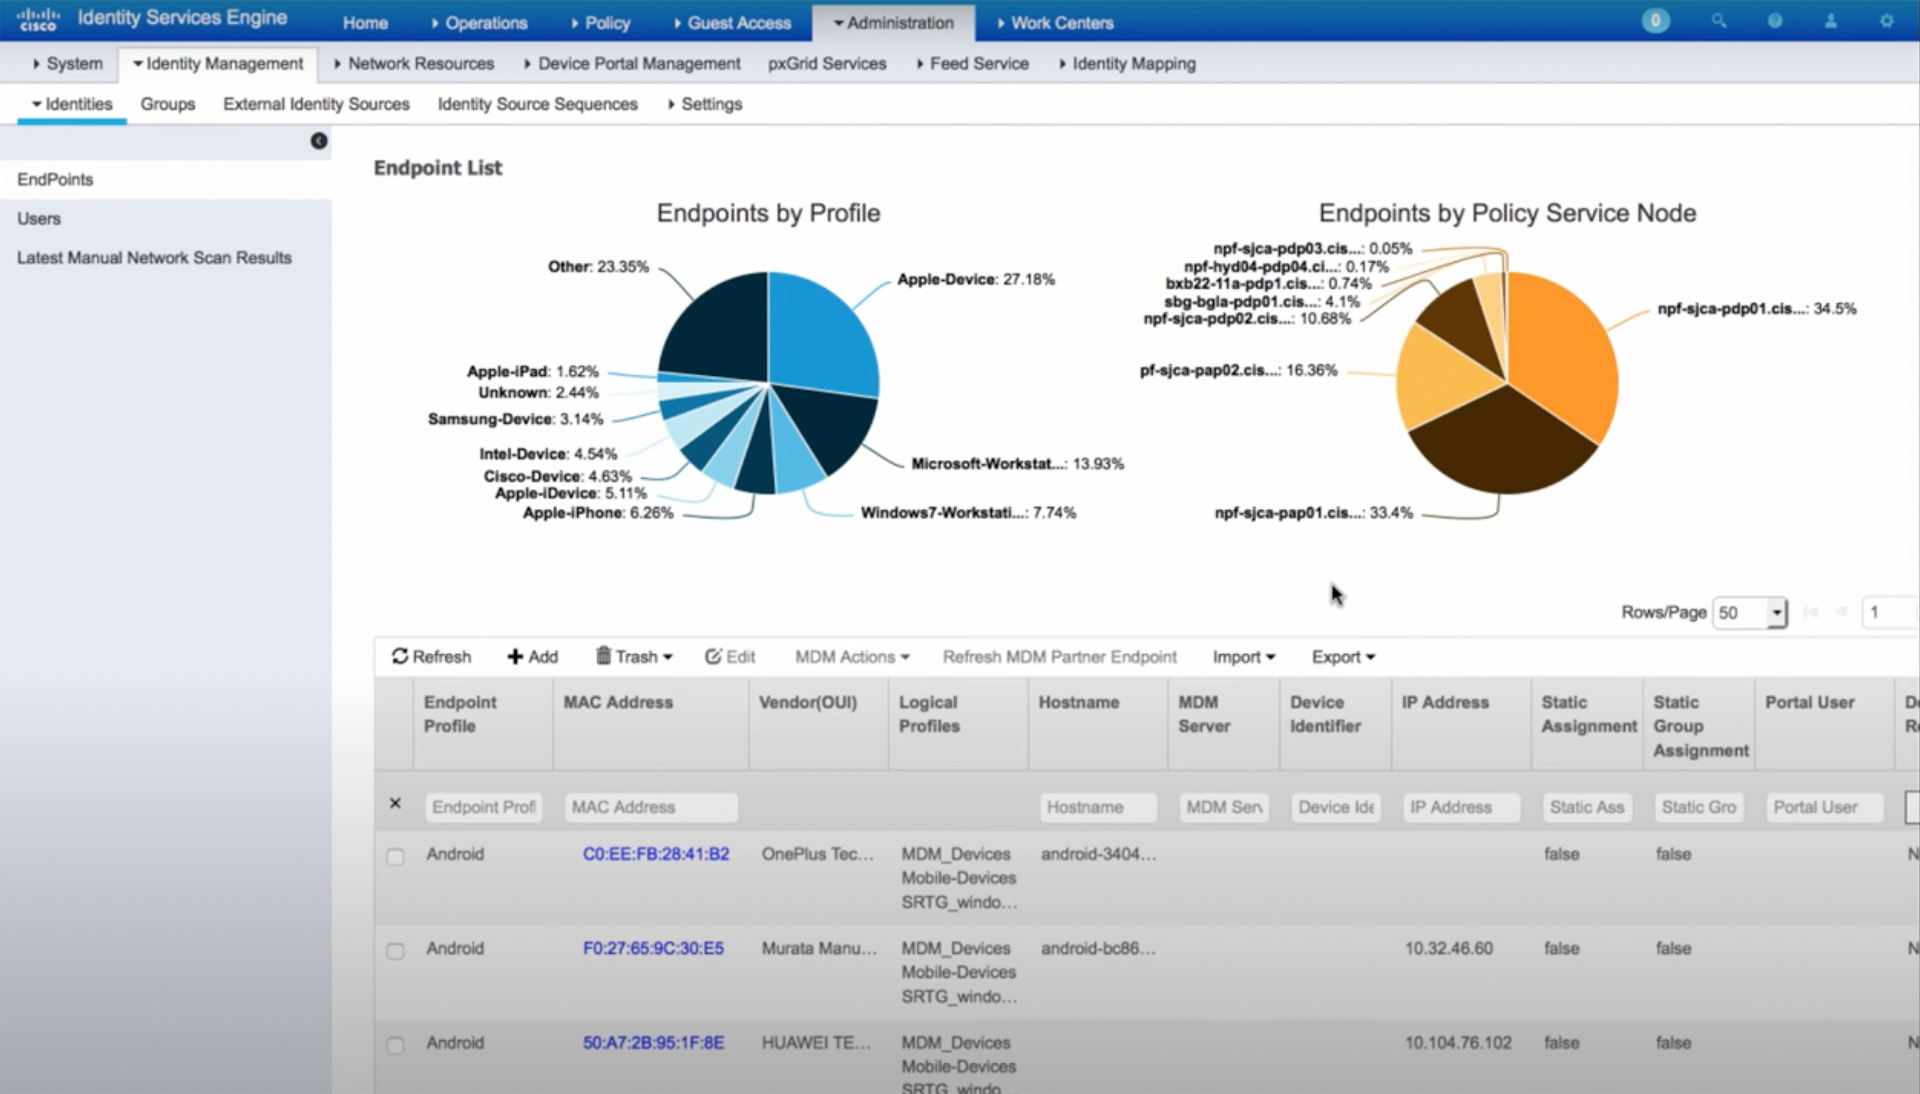Image resolution: width=1920 pixels, height=1094 pixels.
Task: Open the settings gear icon in header
Action: (x=1886, y=21)
